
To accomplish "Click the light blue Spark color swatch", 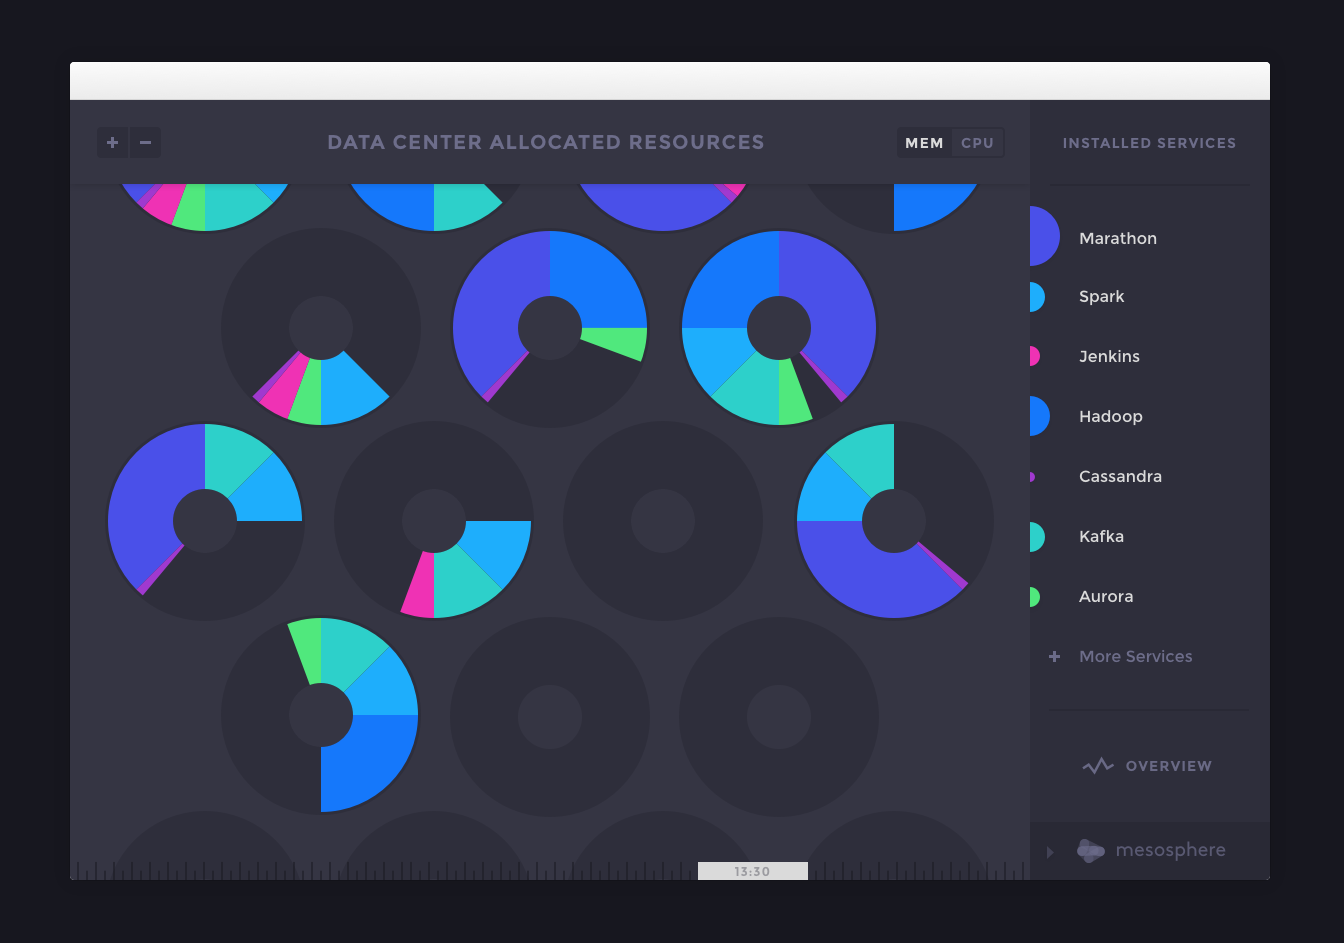I will [x=1037, y=297].
